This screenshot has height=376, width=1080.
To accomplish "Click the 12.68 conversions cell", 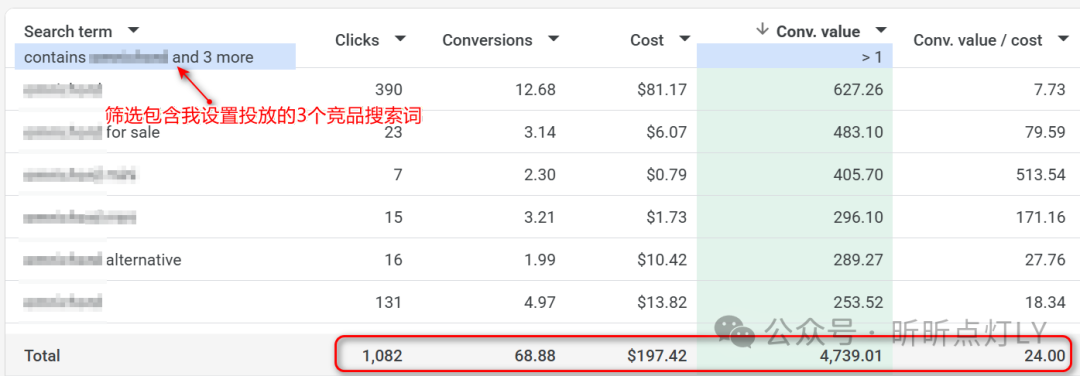I will [534, 90].
